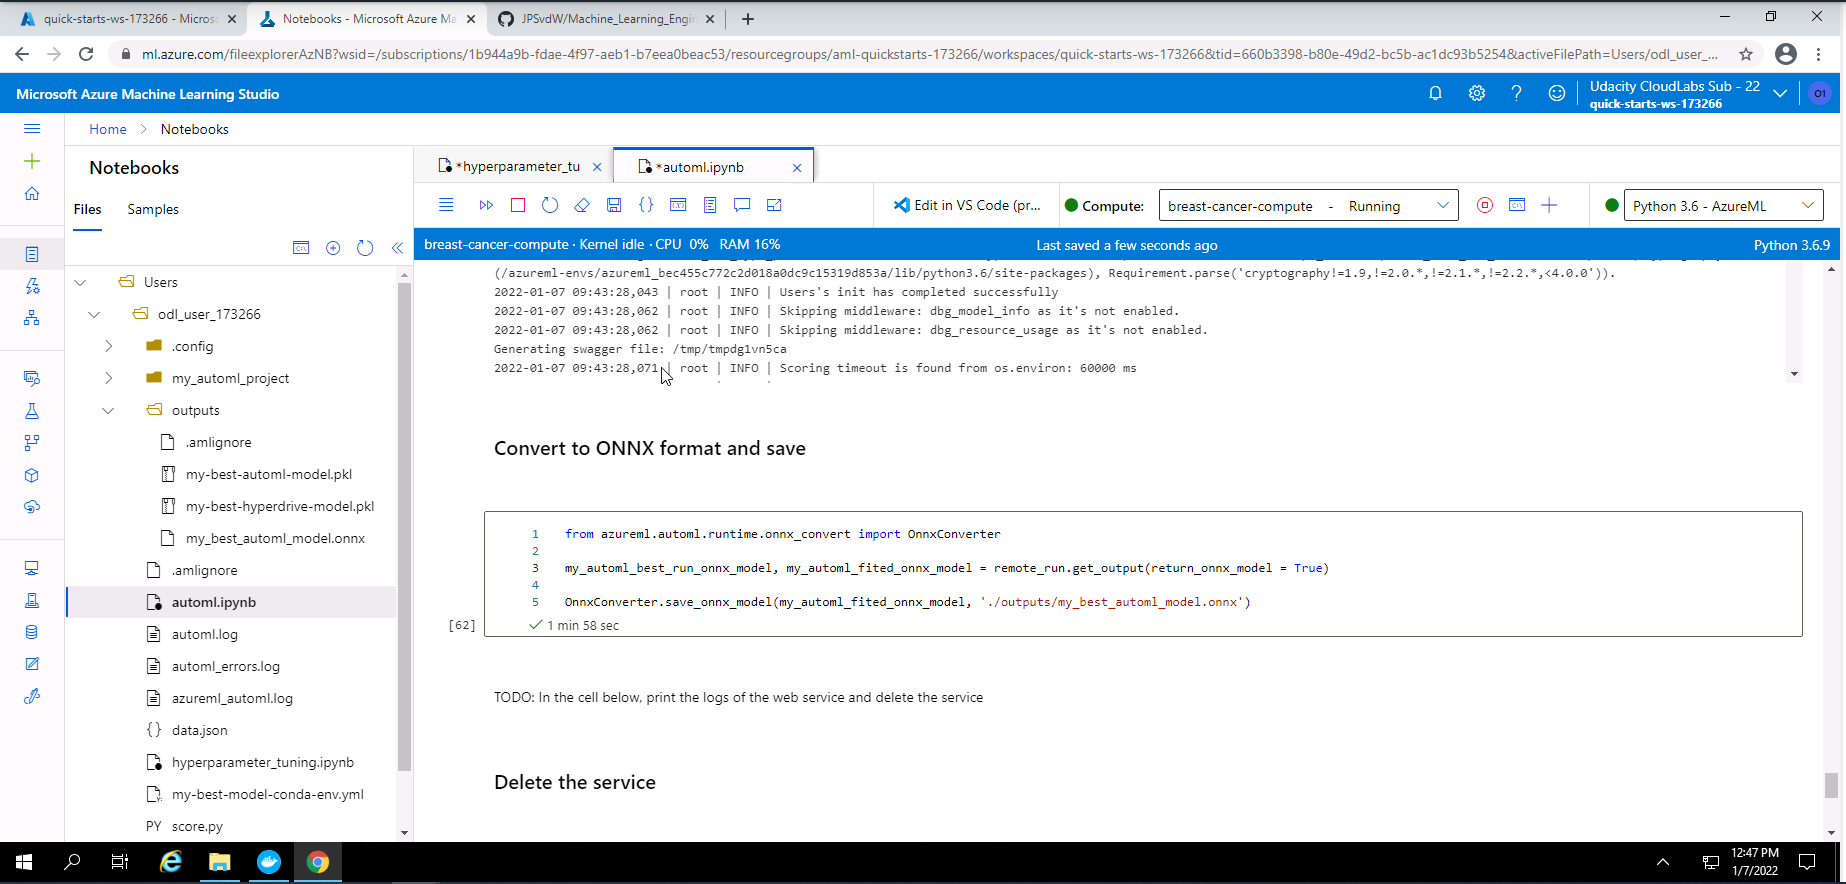Open Automated ML from the sidebar
The image size is (1846, 884).
point(32,286)
